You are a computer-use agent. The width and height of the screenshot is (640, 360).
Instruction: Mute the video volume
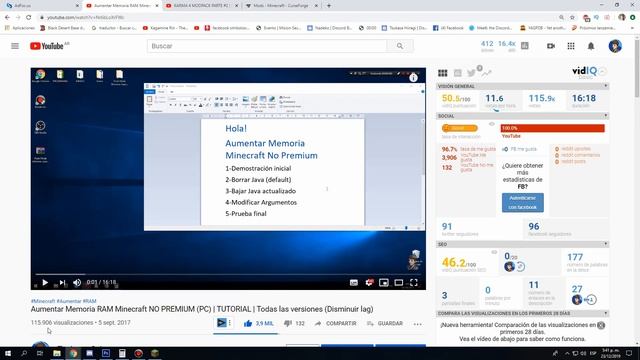[x=77, y=282]
